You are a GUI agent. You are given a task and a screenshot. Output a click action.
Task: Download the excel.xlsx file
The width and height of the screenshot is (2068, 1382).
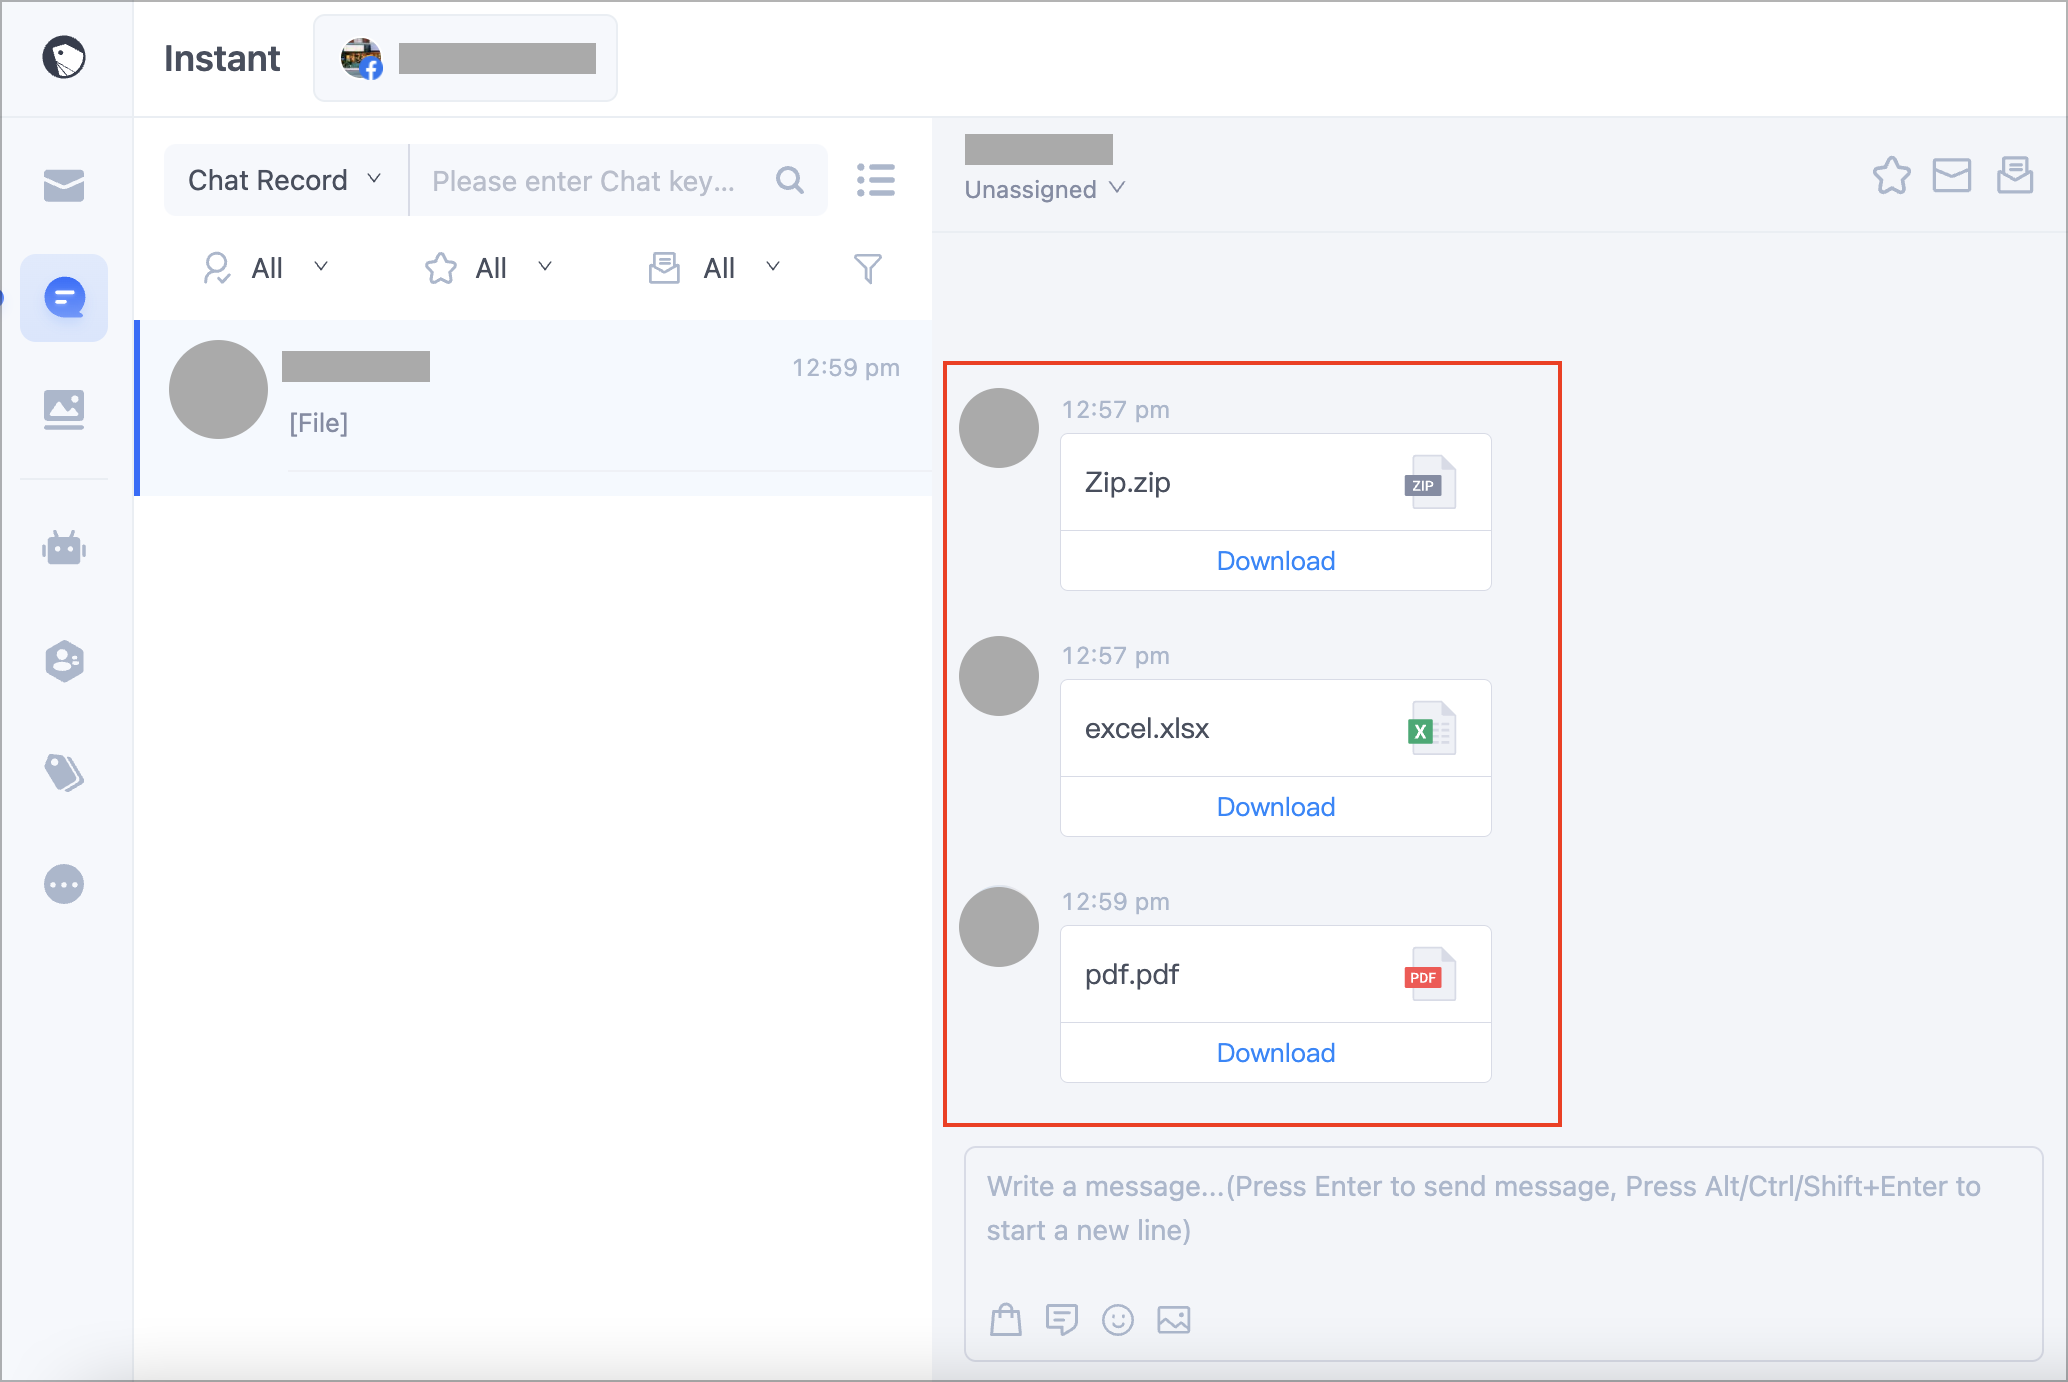tap(1276, 807)
